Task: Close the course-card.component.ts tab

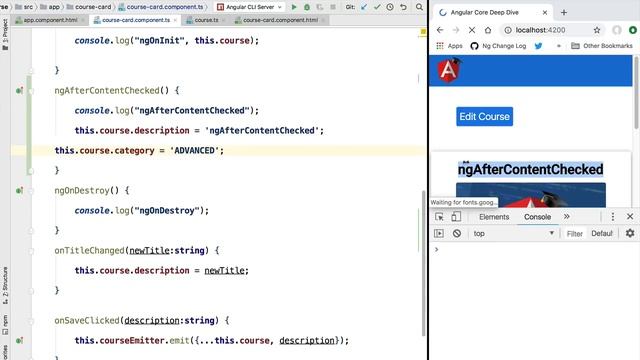Action: click(x=175, y=20)
